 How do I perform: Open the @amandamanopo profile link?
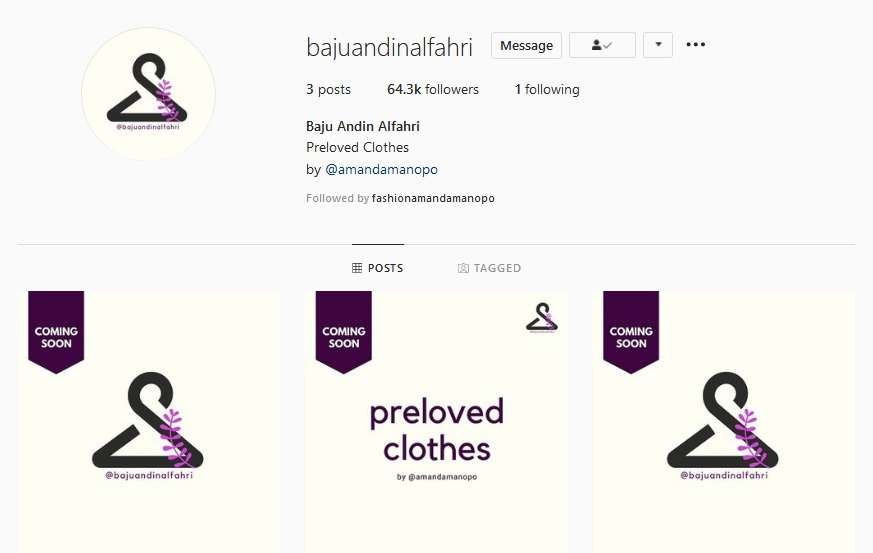point(381,169)
